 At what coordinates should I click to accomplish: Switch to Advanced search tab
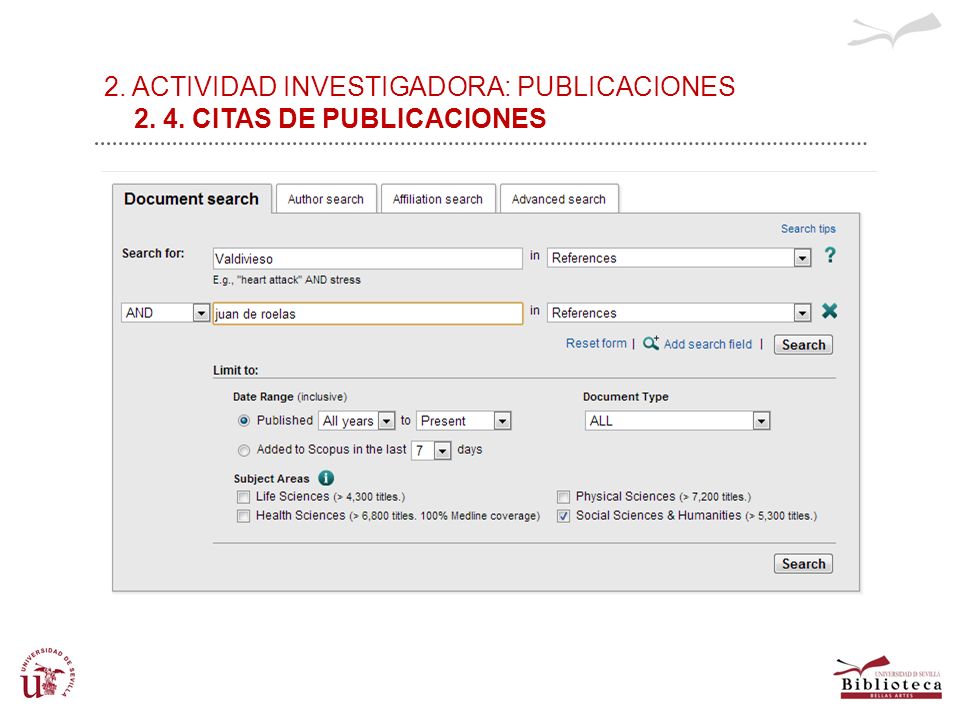559,199
